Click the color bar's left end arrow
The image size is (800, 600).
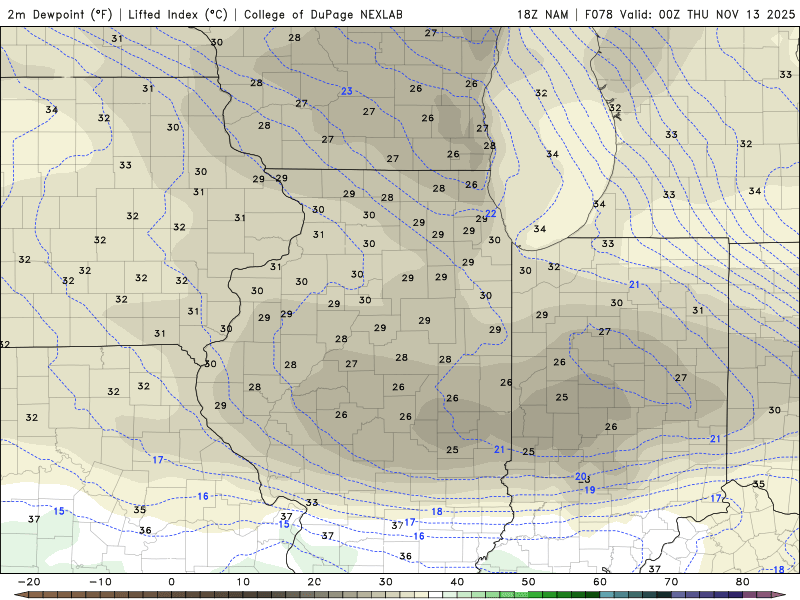pyautogui.click(x=21, y=595)
